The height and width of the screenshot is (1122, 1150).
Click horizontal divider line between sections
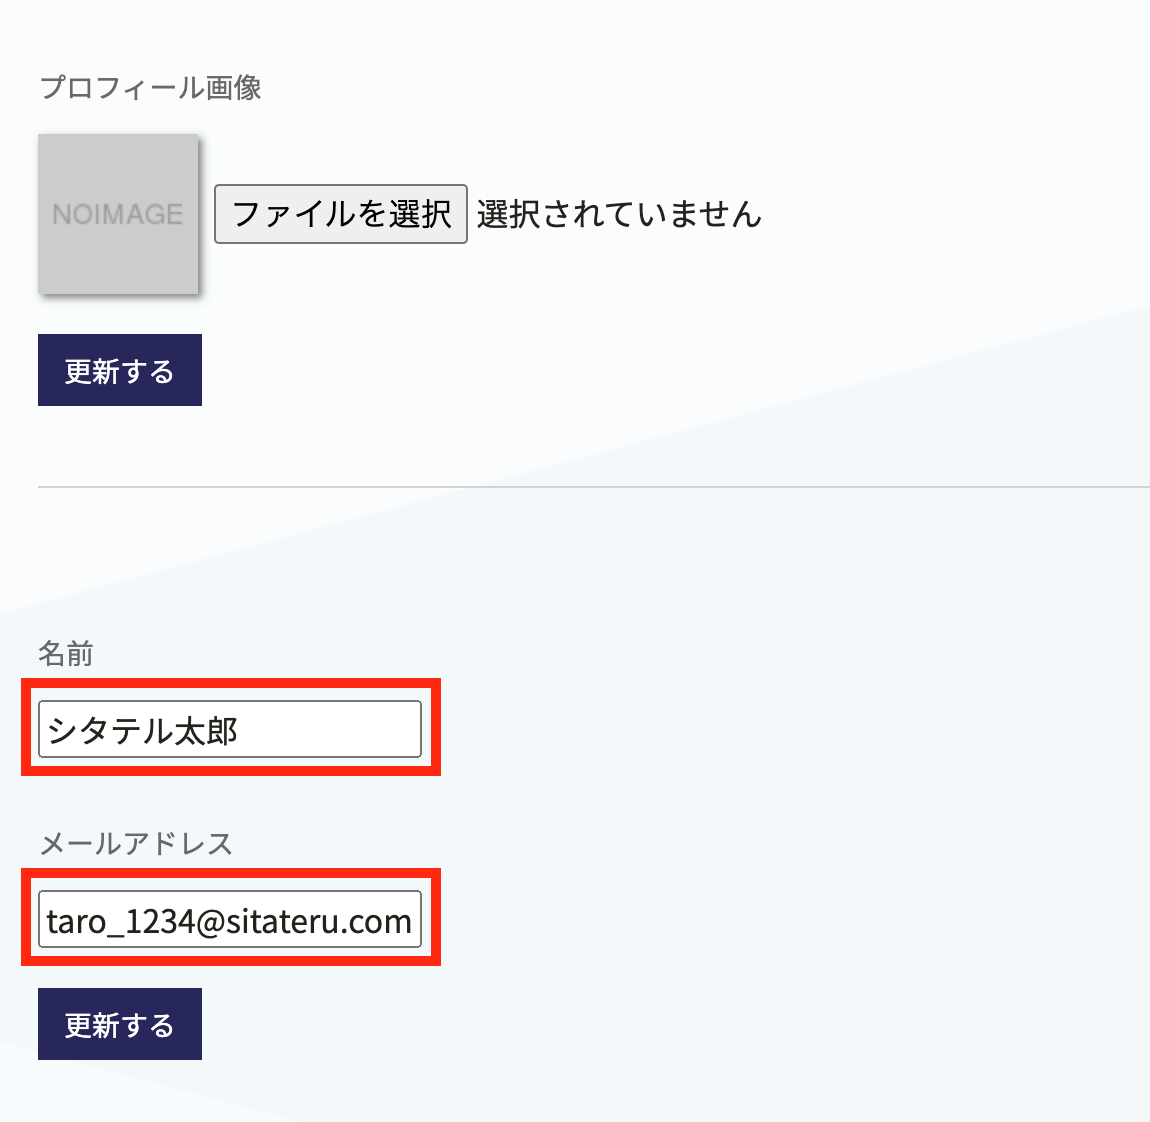pyautogui.click(x=594, y=486)
